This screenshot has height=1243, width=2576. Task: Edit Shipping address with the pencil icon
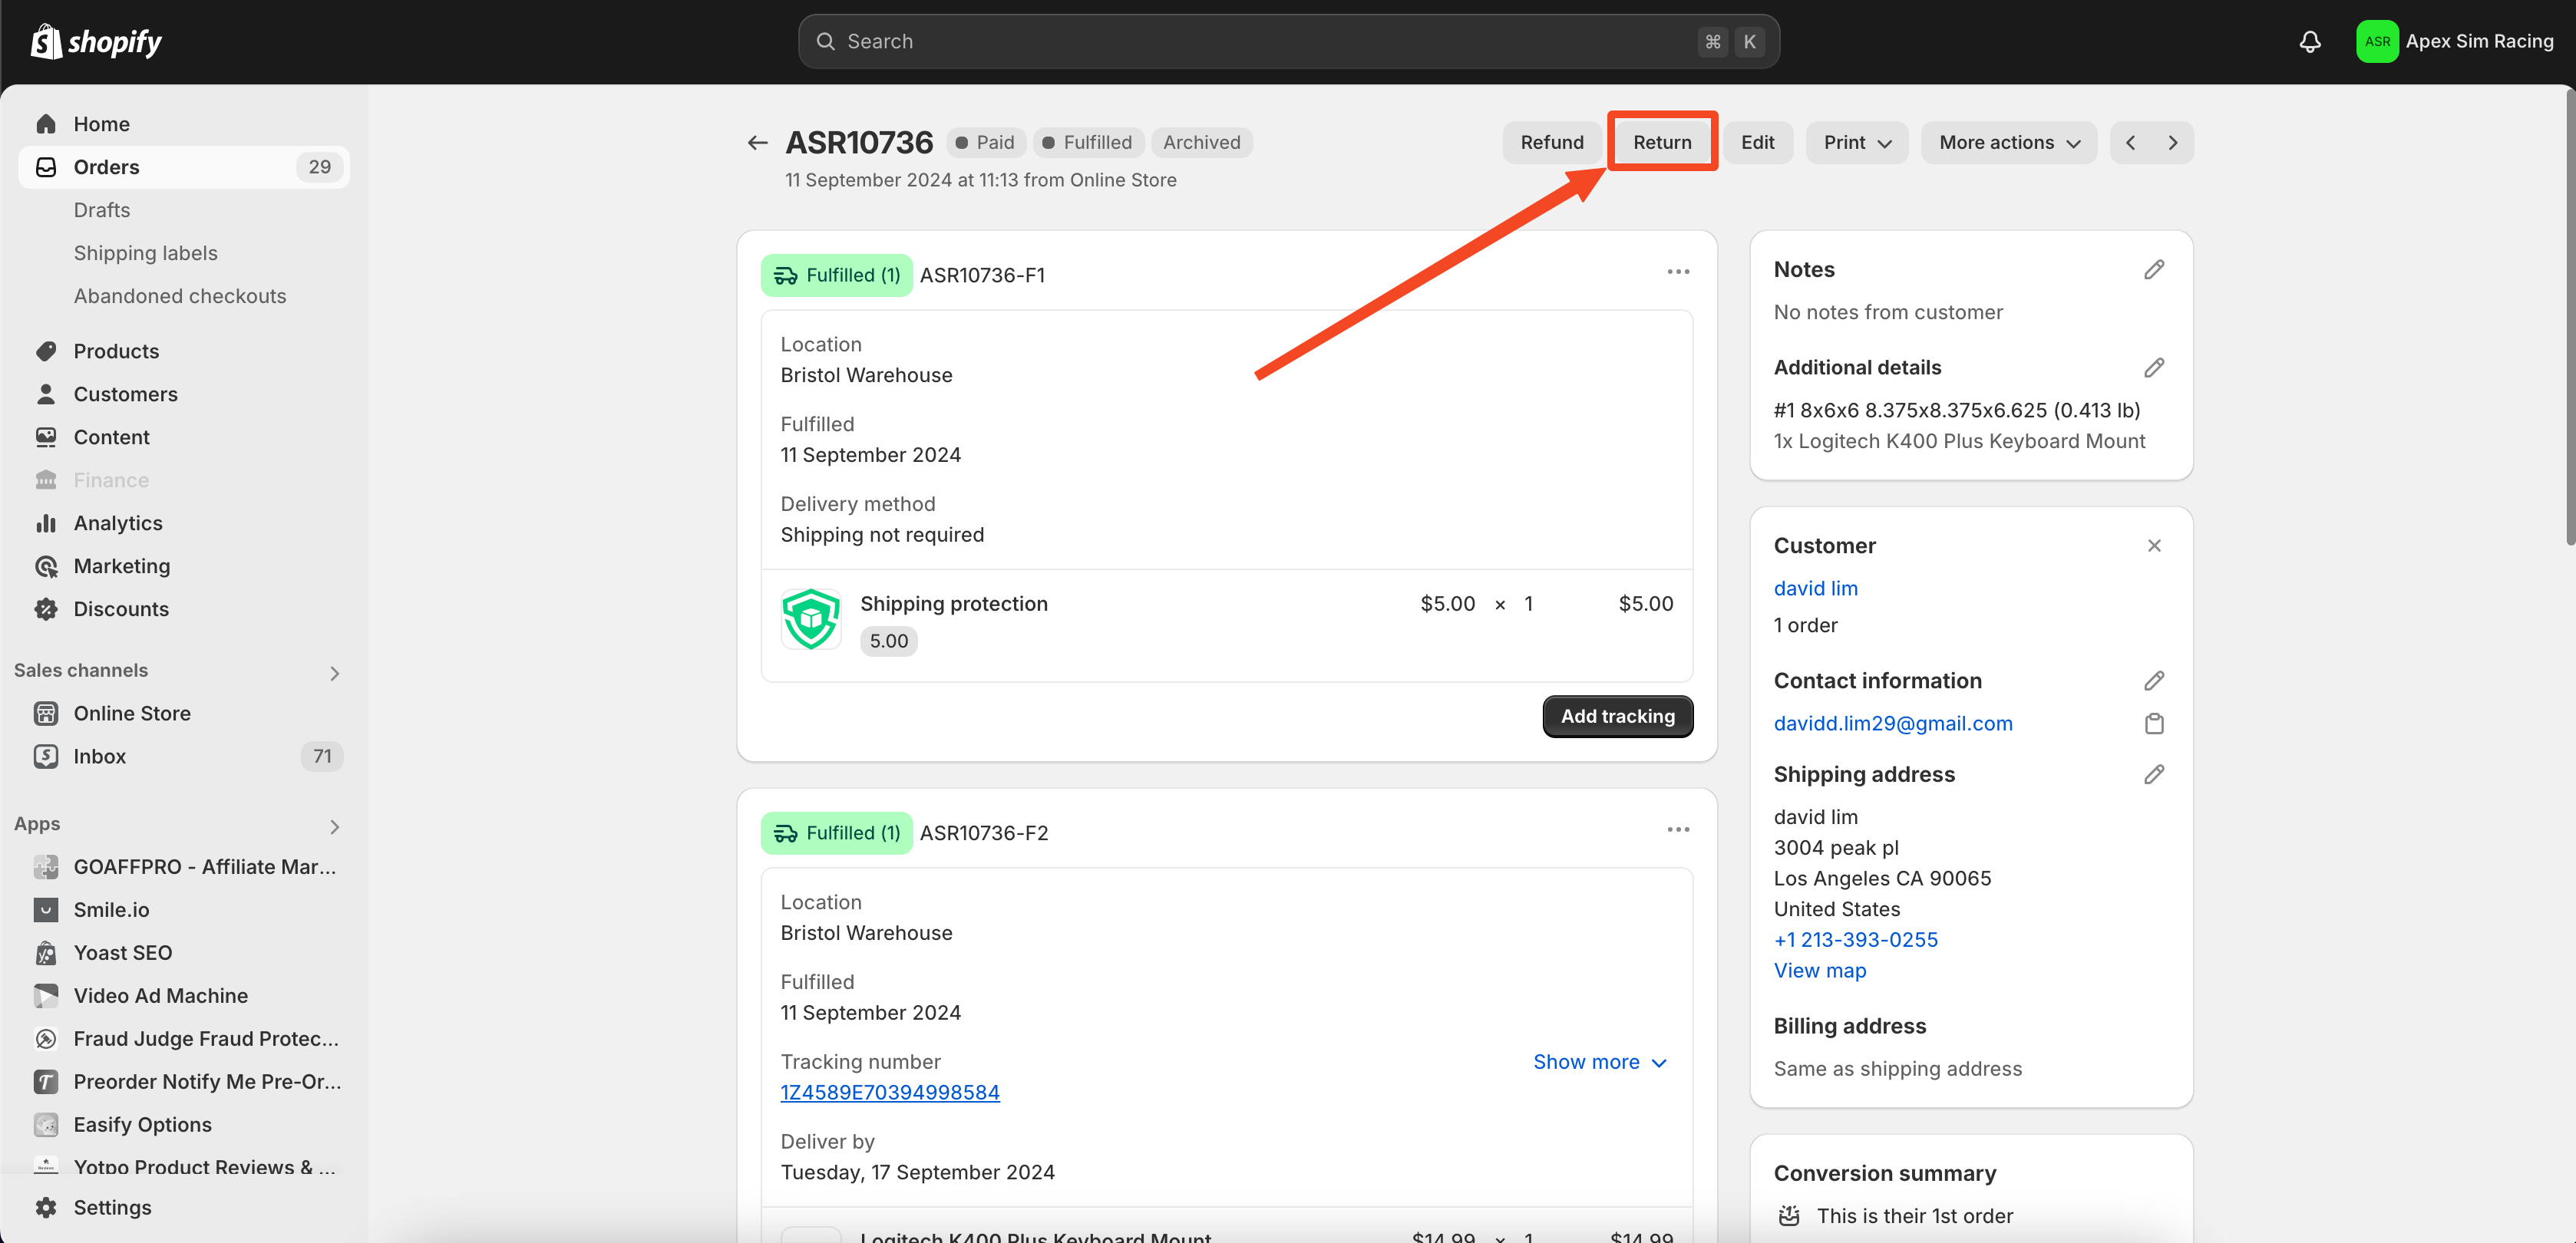click(2153, 774)
